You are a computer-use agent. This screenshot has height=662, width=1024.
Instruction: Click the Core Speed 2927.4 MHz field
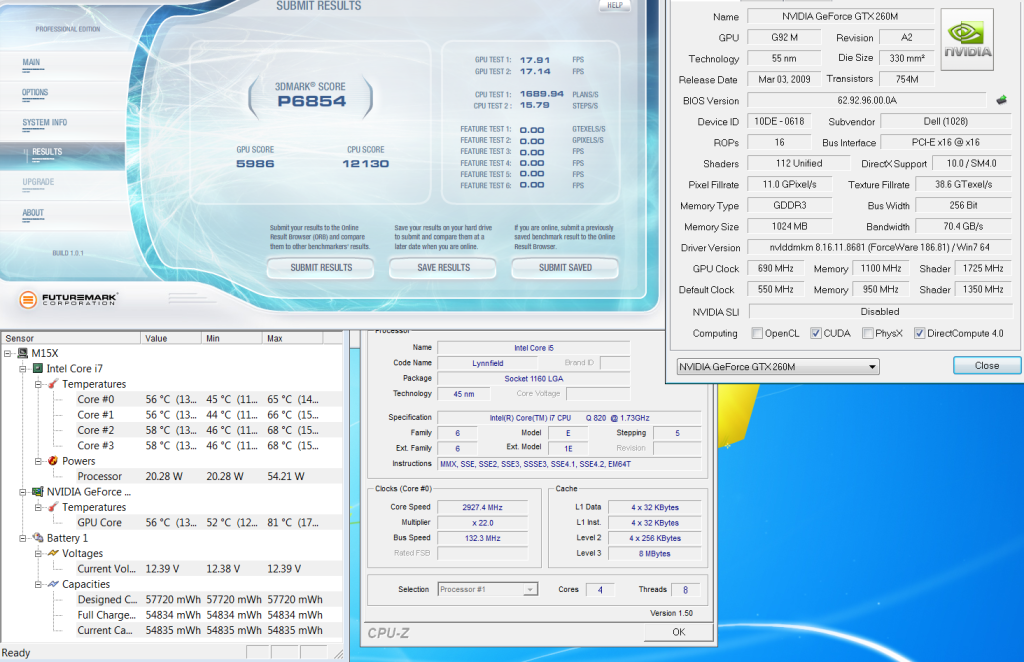click(x=483, y=507)
